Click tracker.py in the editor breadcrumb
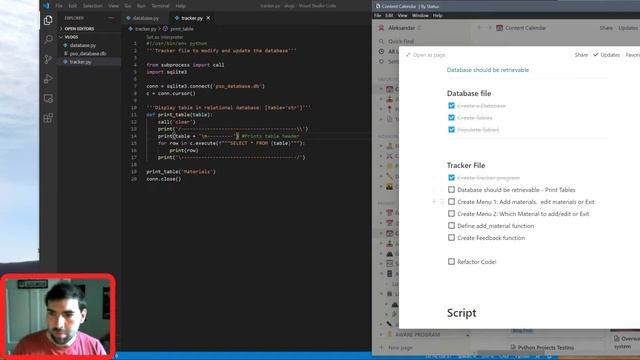 pyautogui.click(x=145, y=29)
